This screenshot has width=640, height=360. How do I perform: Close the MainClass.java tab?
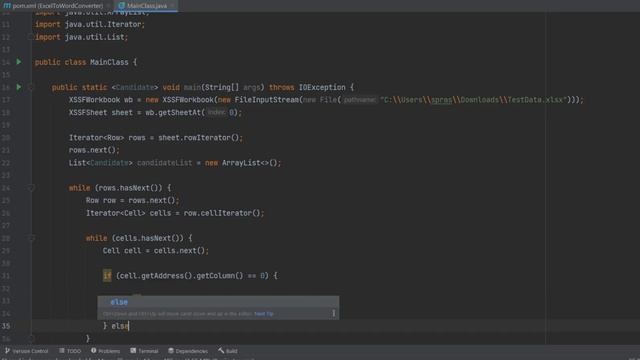[173, 6]
